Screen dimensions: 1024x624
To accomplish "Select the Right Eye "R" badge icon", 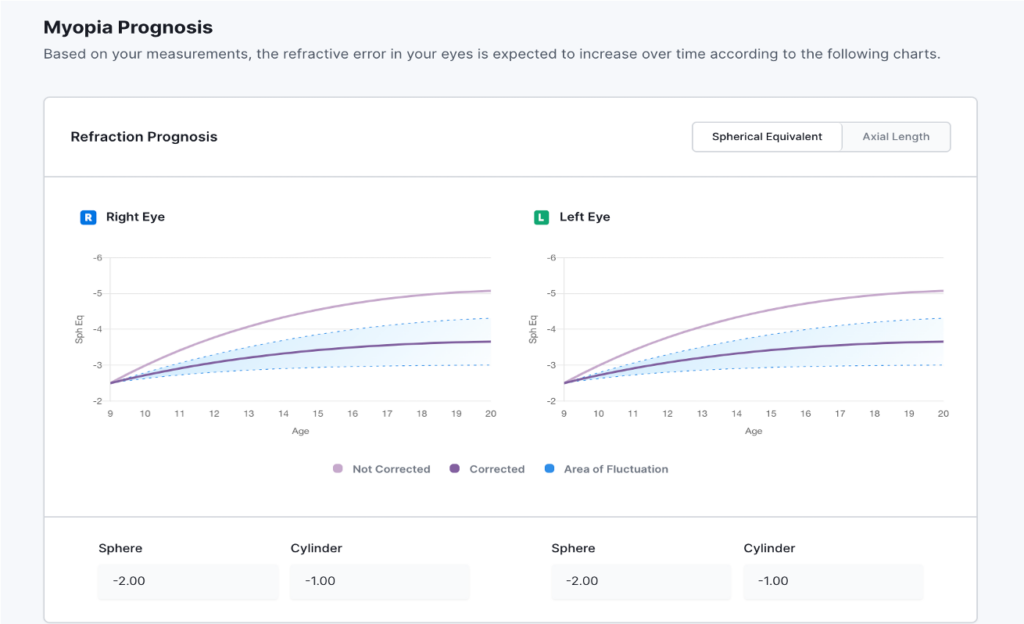I will pos(88,217).
